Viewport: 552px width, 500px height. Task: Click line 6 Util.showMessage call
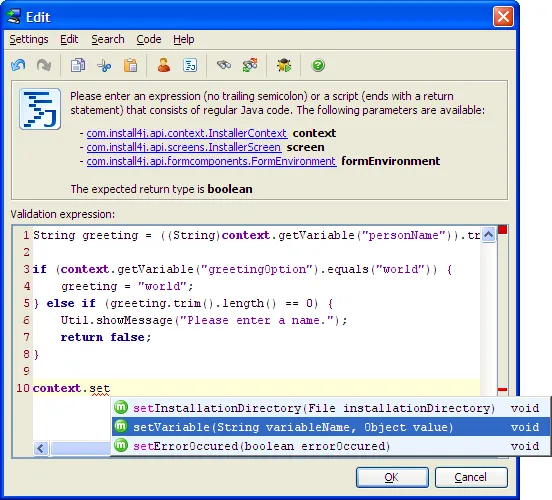tap(204, 320)
